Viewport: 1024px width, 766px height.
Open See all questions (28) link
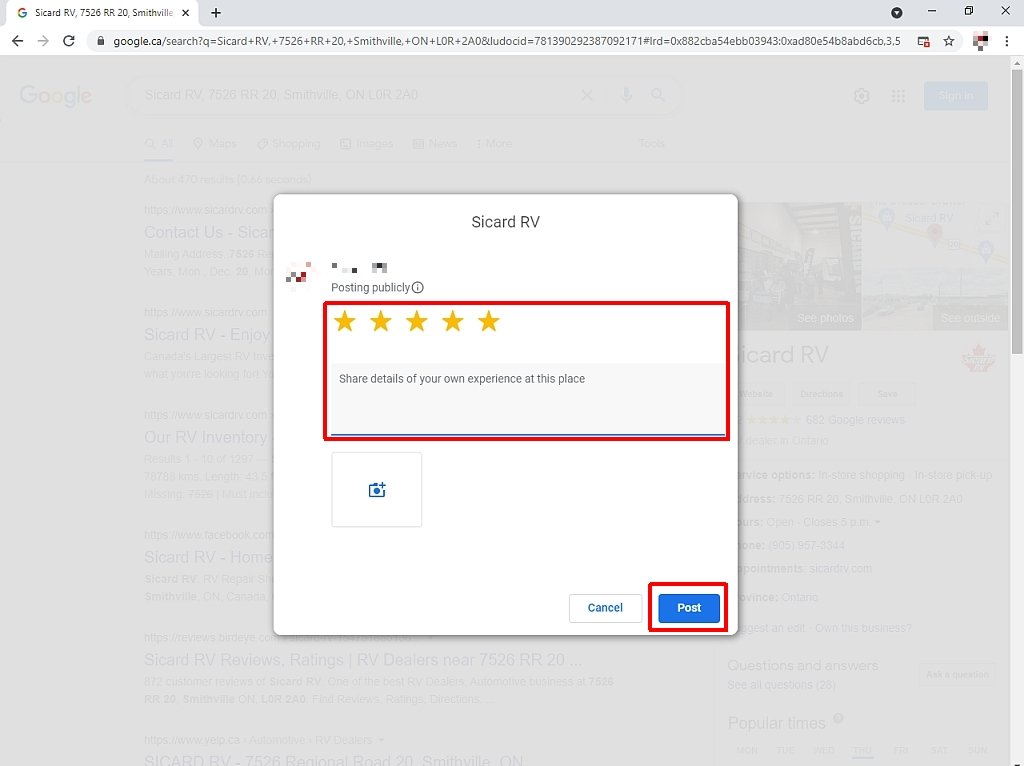[x=781, y=685]
